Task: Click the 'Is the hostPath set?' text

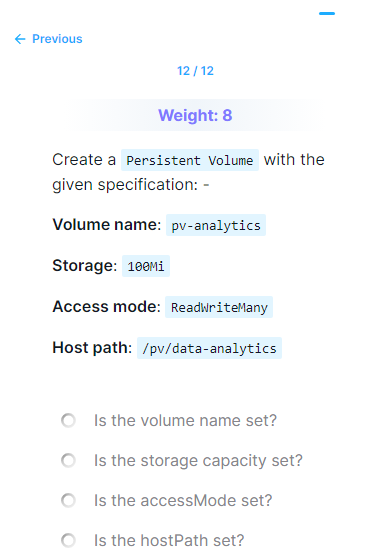Action: (169, 540)
